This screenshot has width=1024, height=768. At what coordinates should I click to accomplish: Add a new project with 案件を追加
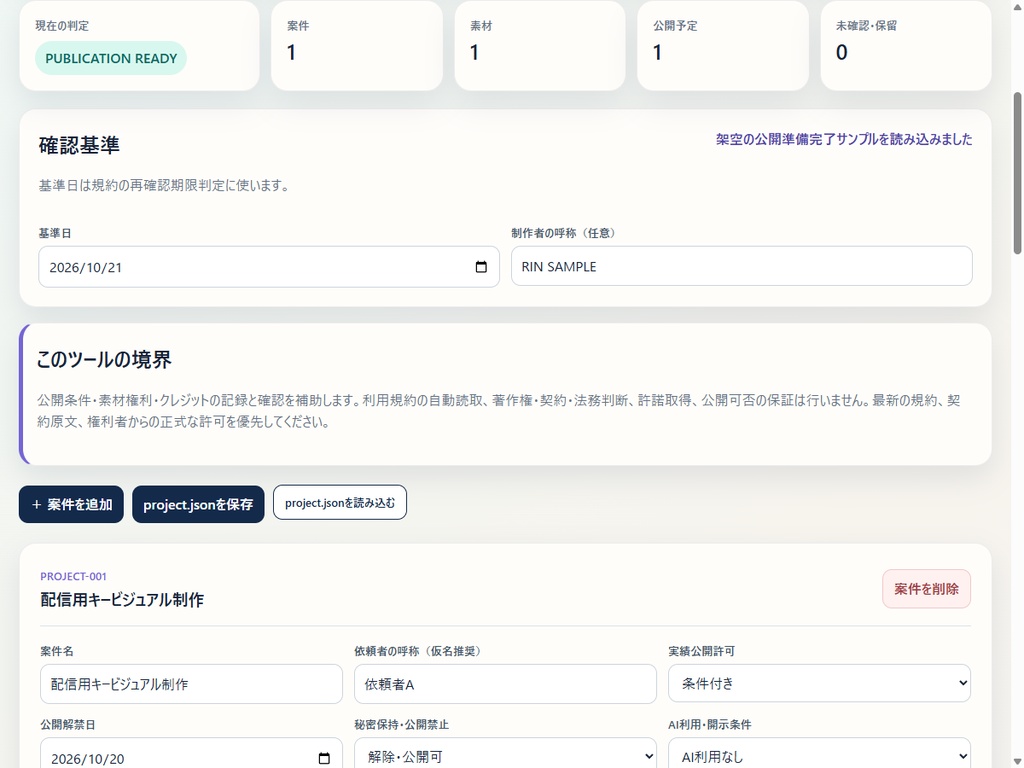(x=71, y=504)
